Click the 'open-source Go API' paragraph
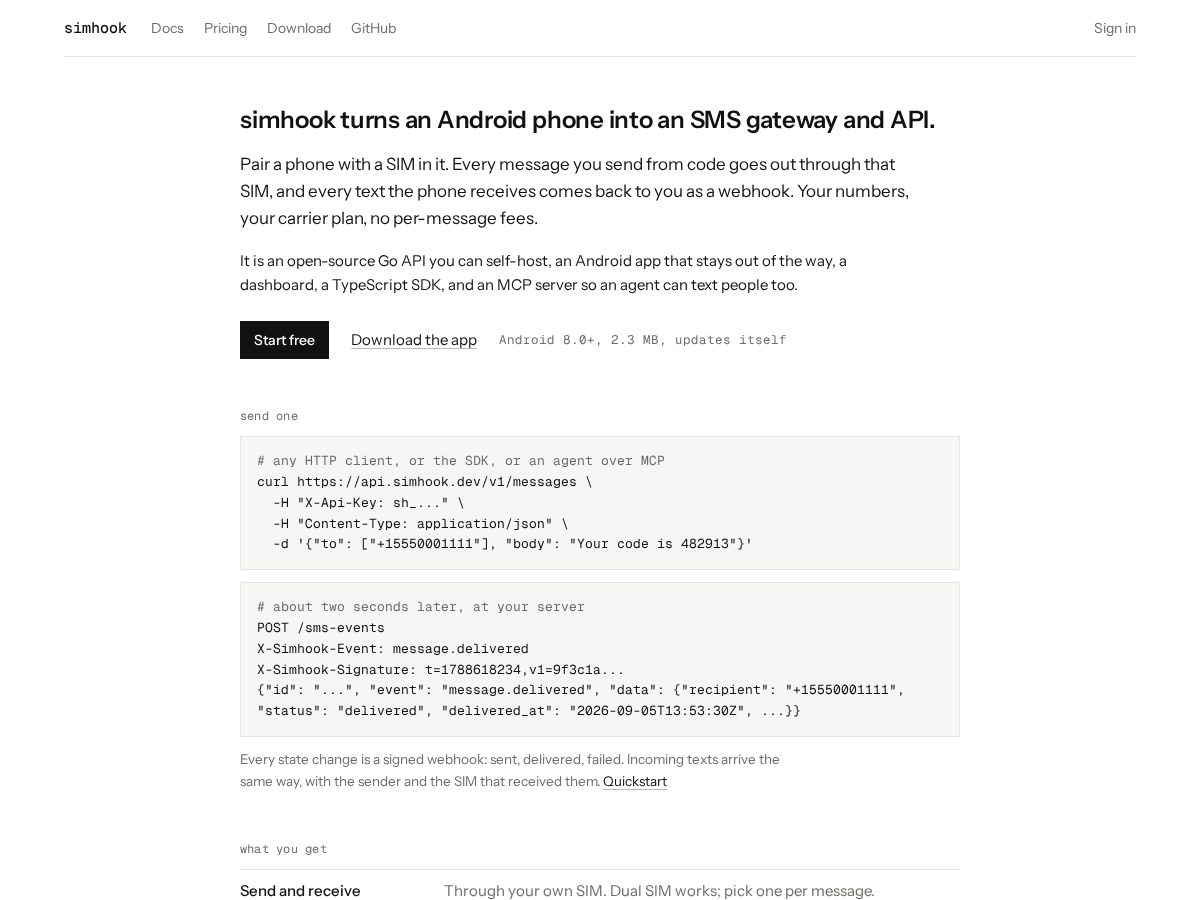 (x=543, y=273)
